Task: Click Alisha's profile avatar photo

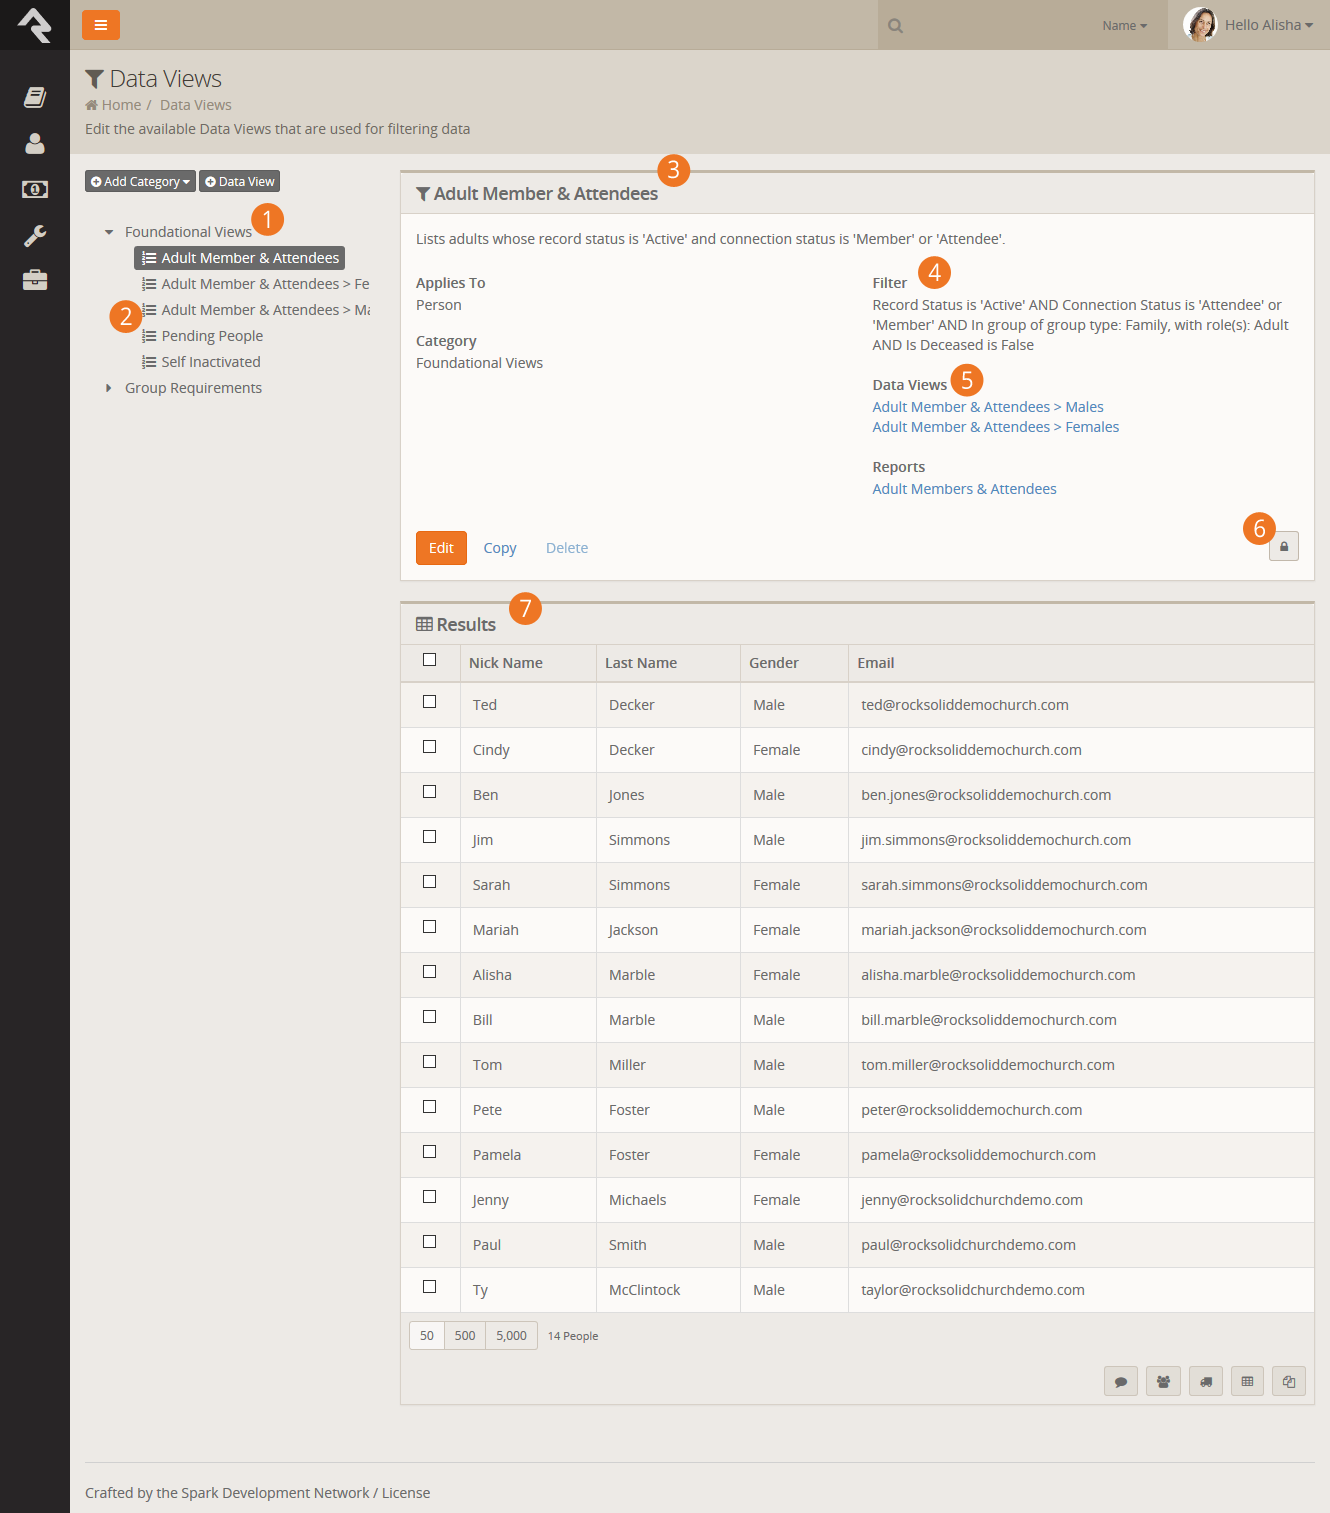Action: coord(1200,25)
